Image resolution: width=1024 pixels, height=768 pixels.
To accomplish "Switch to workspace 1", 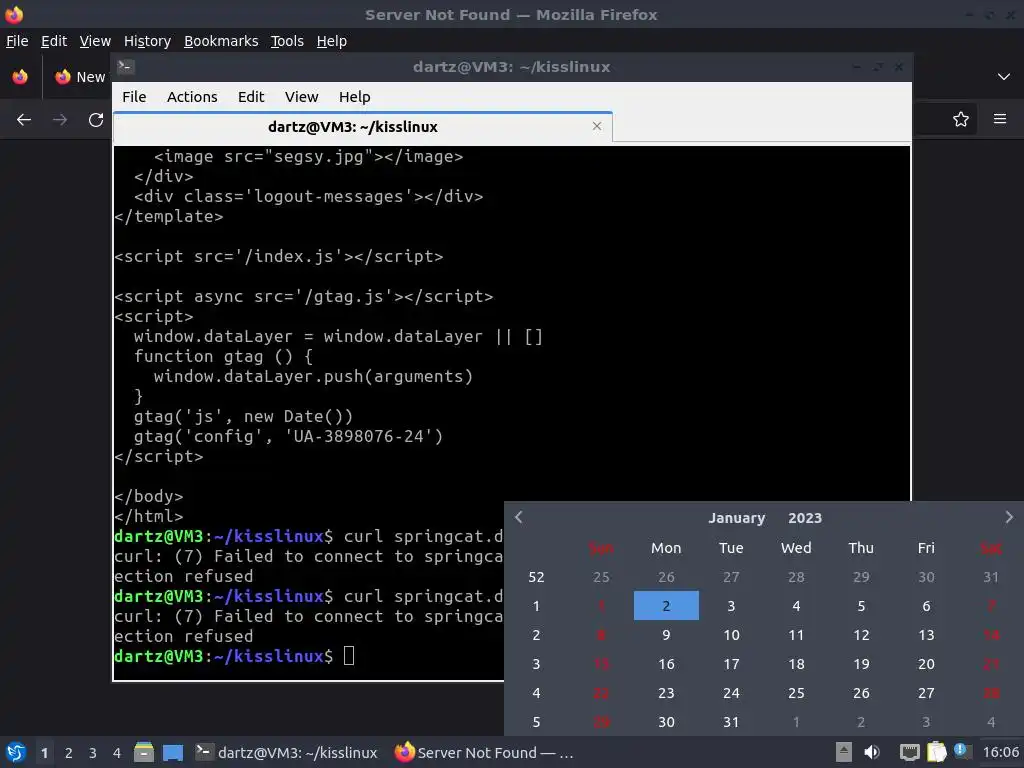I will (44, 753).
